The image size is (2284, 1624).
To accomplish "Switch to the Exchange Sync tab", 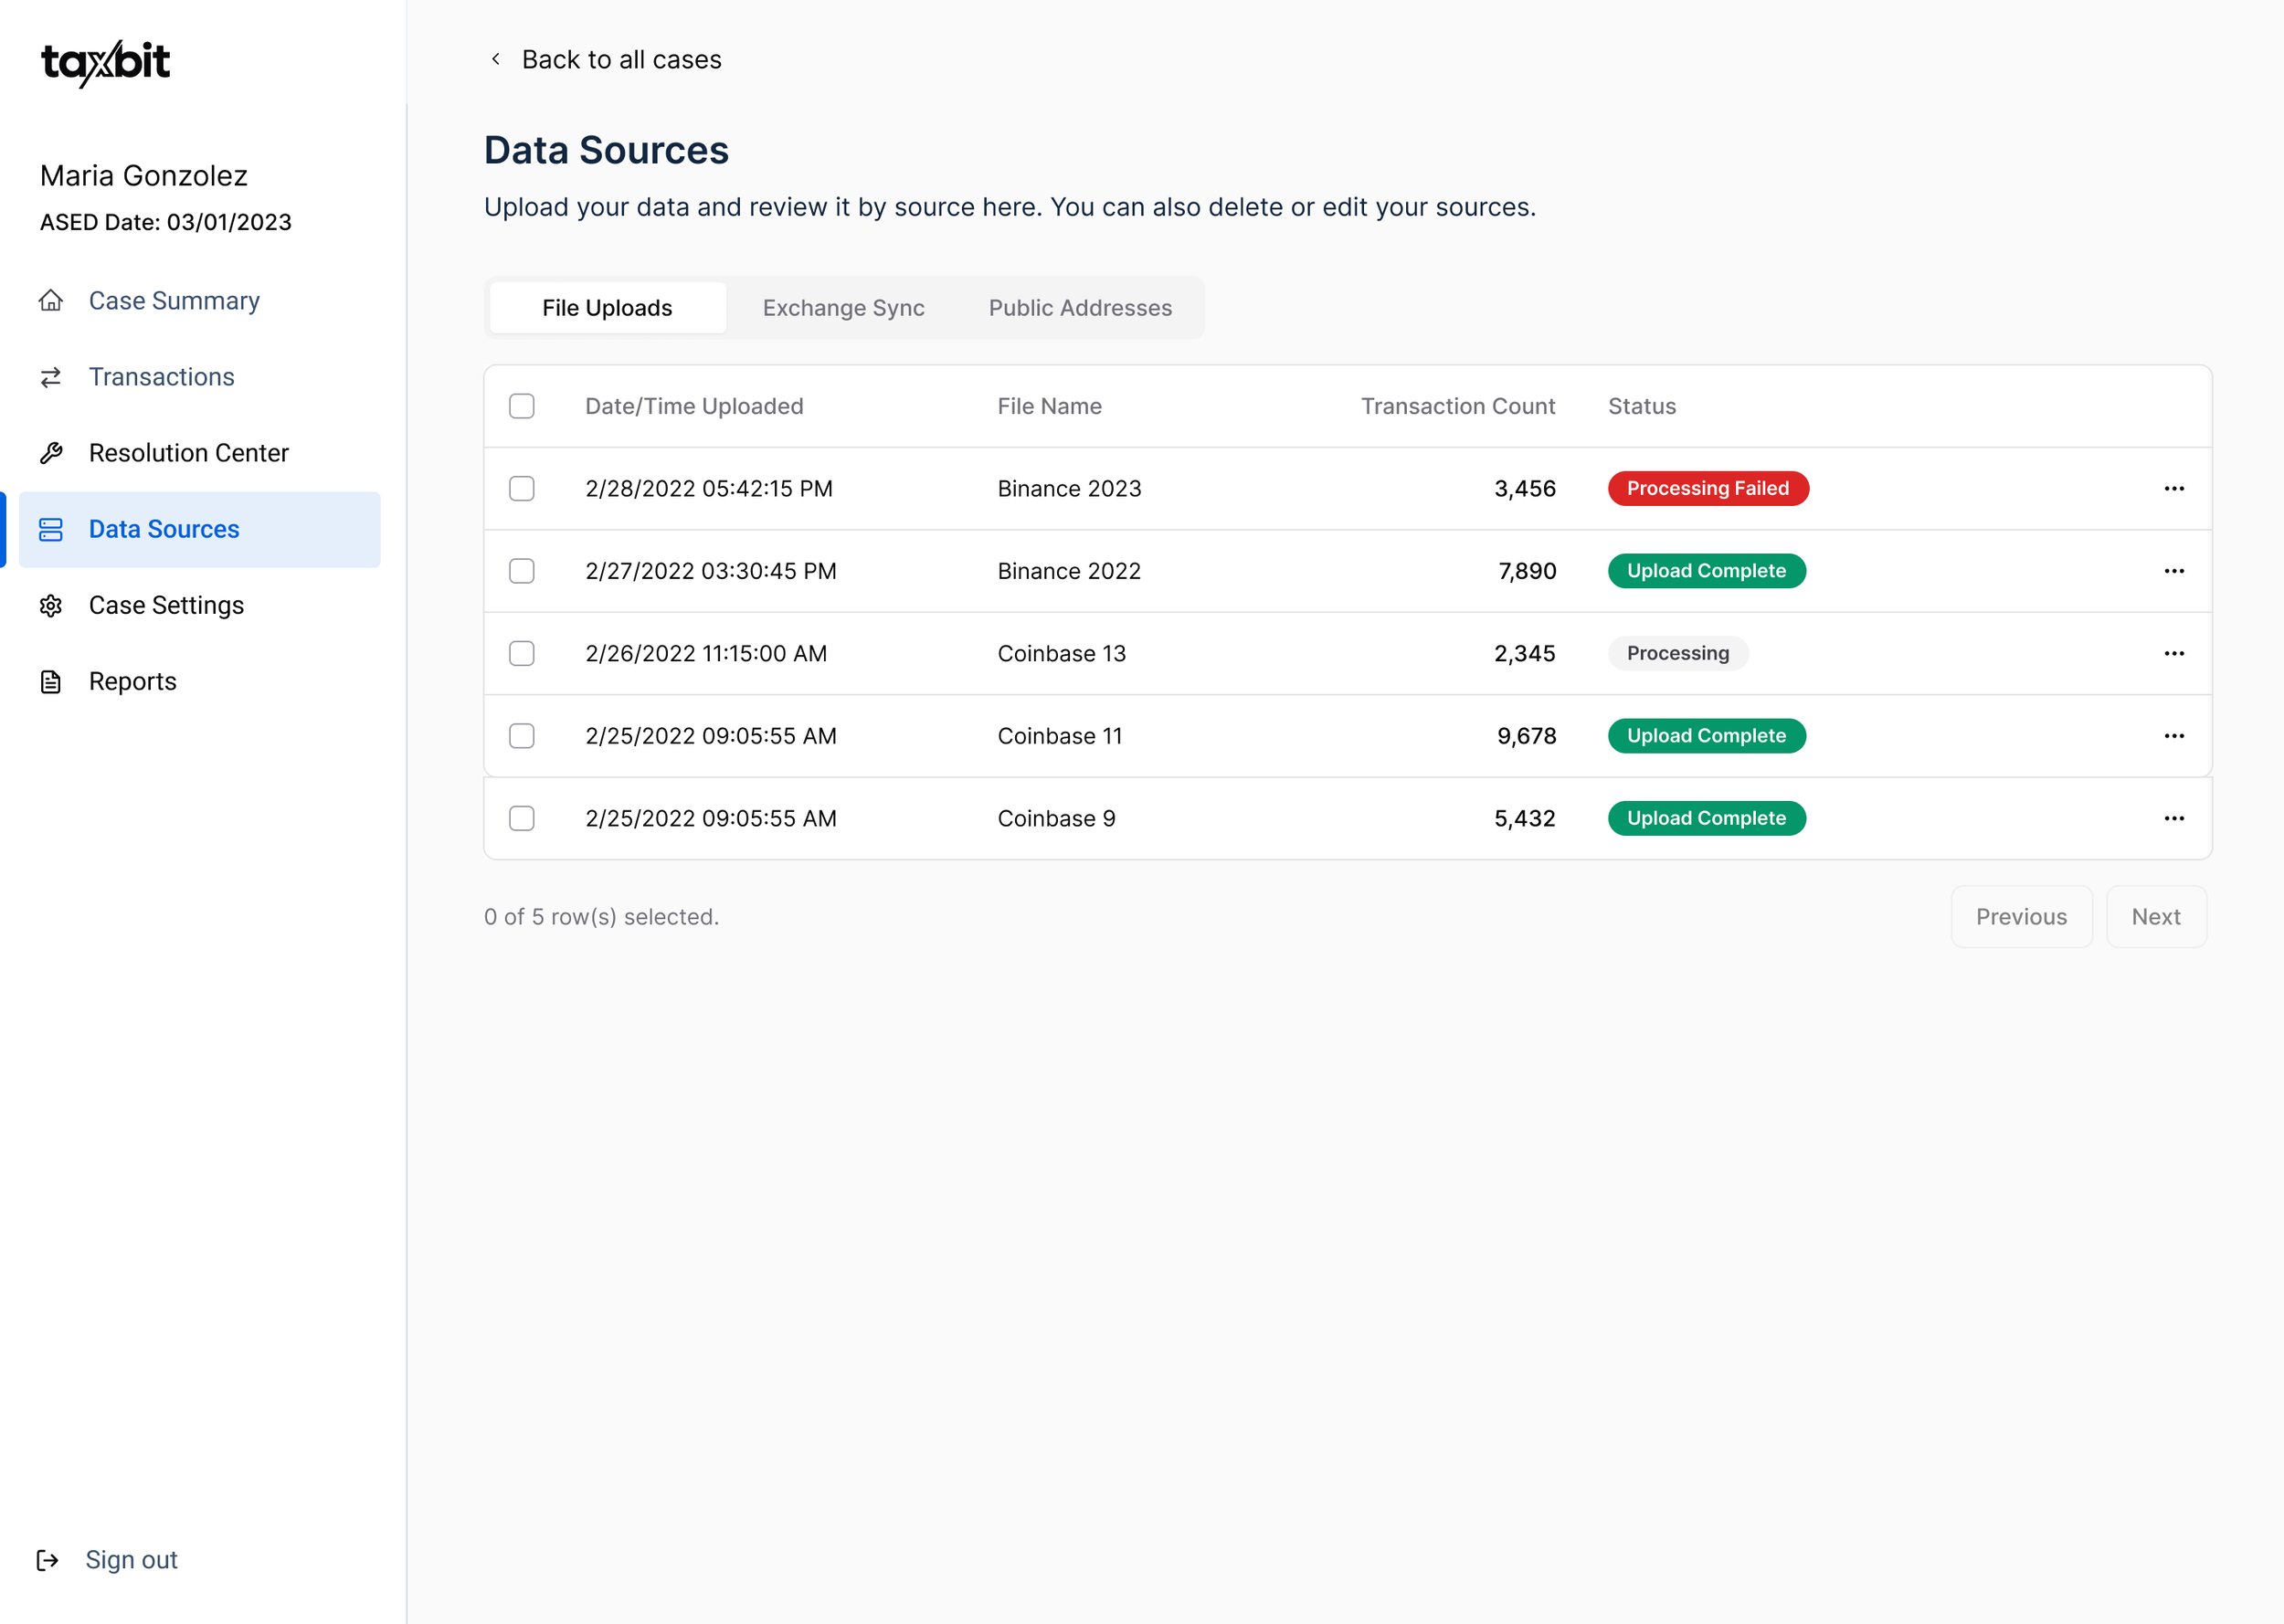I will pyautogui.click(x=843, y=308).
